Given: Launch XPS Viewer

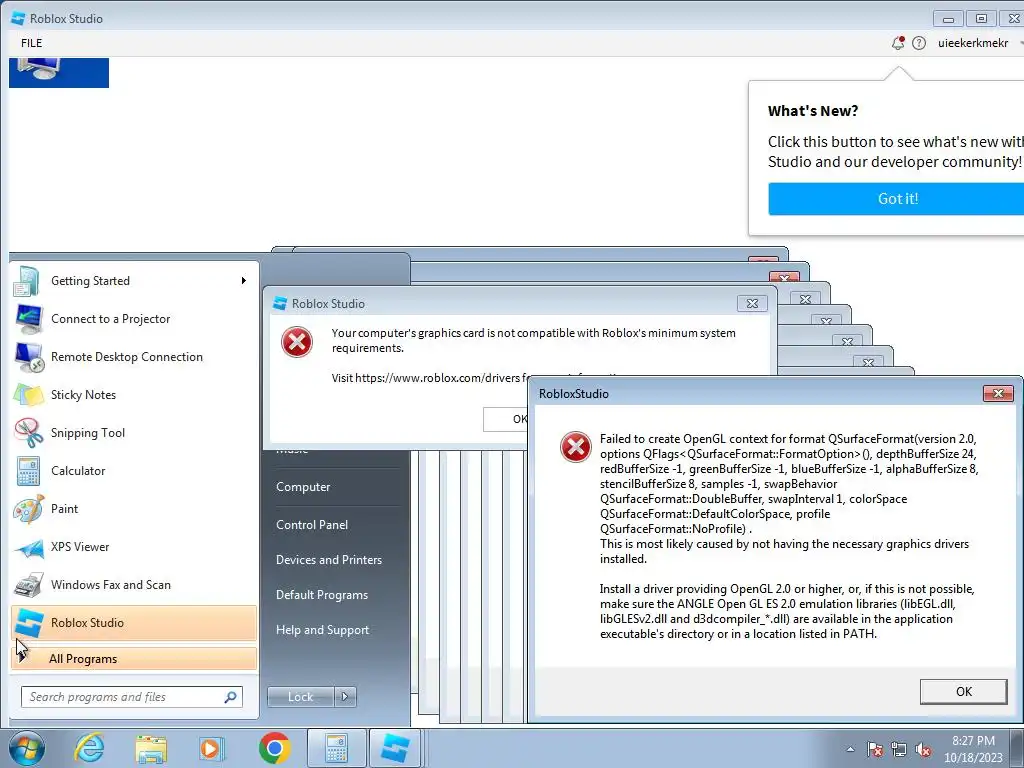Looking at the screenshot, I should pyautogui.click(x=134, y=547).
